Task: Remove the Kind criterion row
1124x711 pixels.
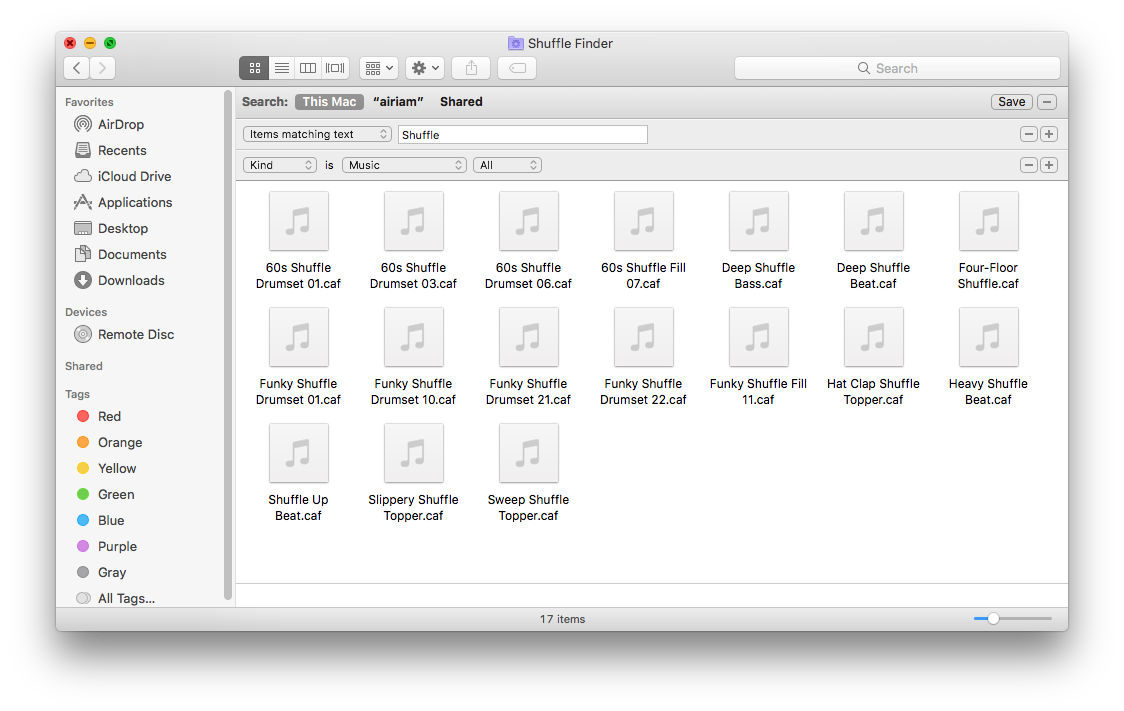Action: [1029, 165]
